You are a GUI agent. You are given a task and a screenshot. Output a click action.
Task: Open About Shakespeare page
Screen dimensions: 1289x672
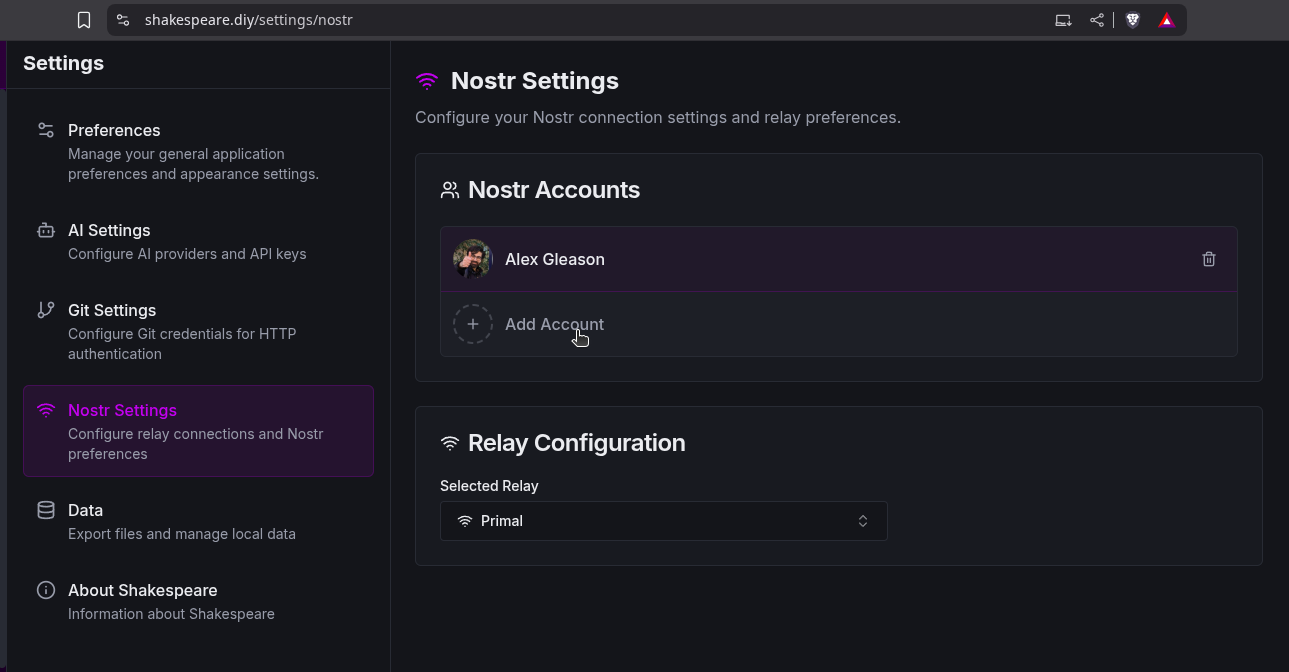[198, 601]
